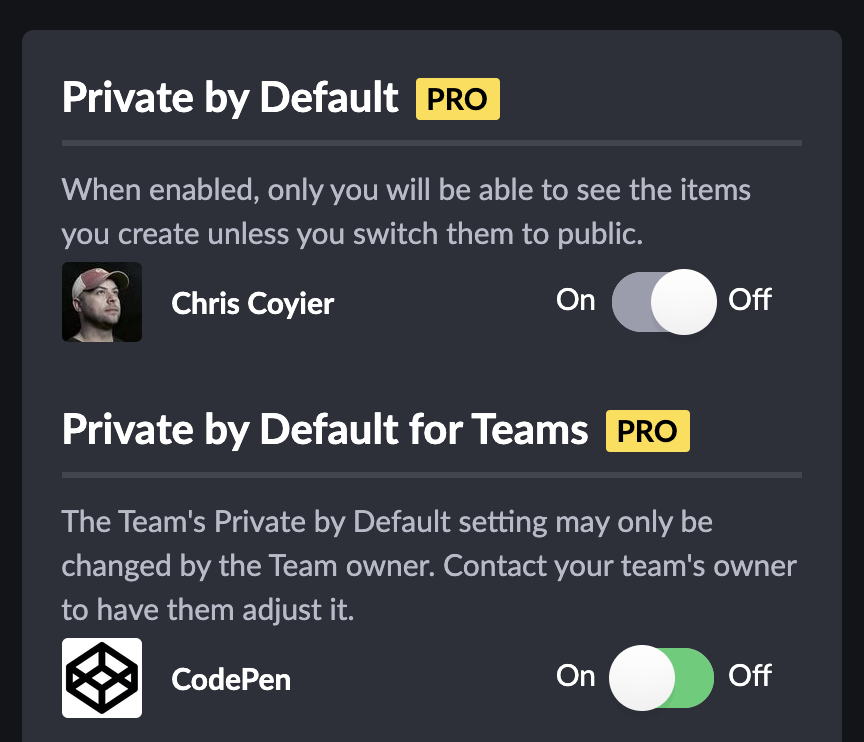Click the On label beside Chris Coyier

(x=575, y=300)
